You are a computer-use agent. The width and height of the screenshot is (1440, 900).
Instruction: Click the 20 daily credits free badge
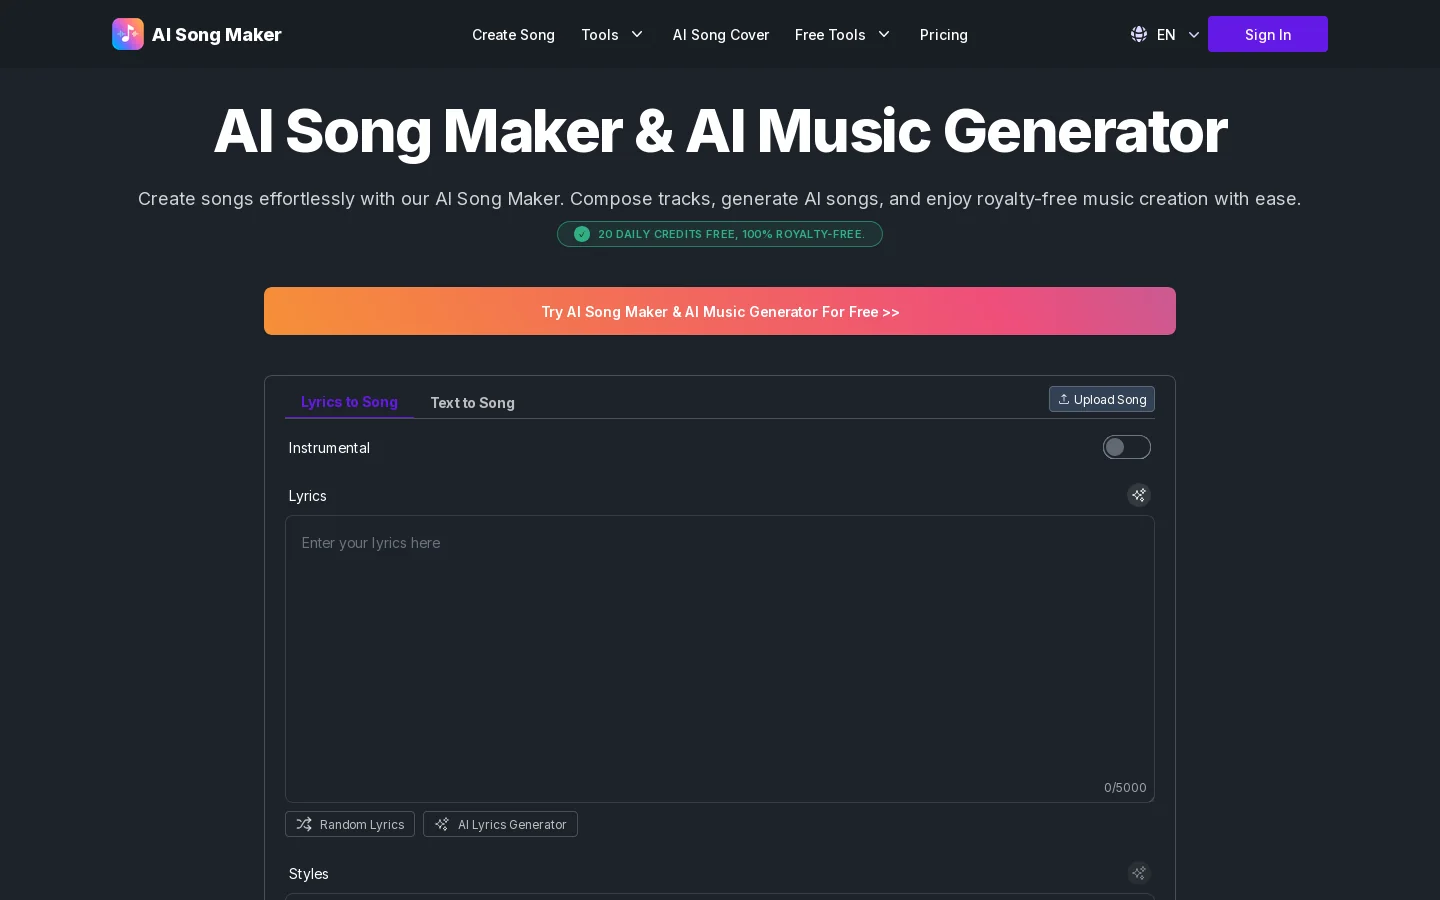pos(720,234)
